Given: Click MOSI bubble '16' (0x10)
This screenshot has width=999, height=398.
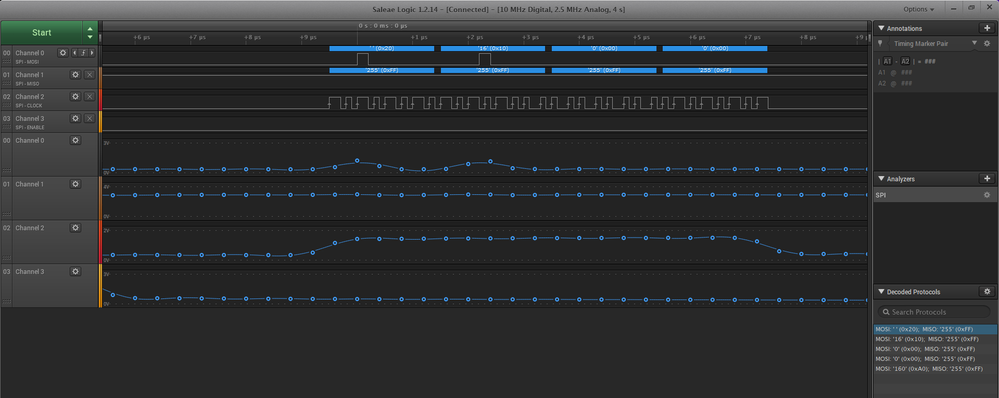Looking at the screenshot, I should coord(493,48).
